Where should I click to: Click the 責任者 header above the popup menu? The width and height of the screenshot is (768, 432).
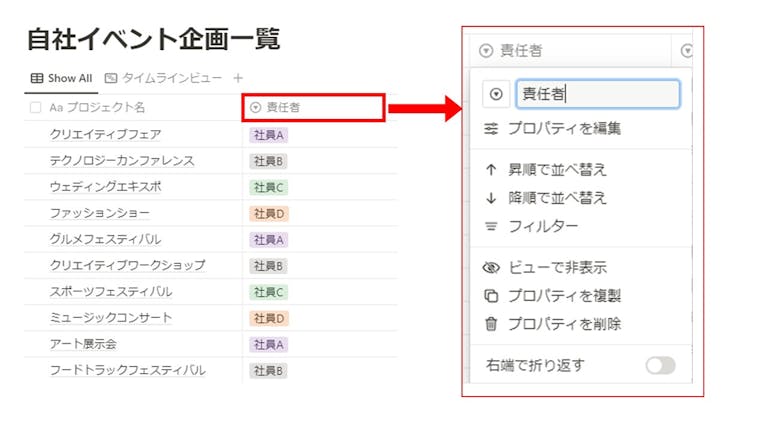coord(570,50)
